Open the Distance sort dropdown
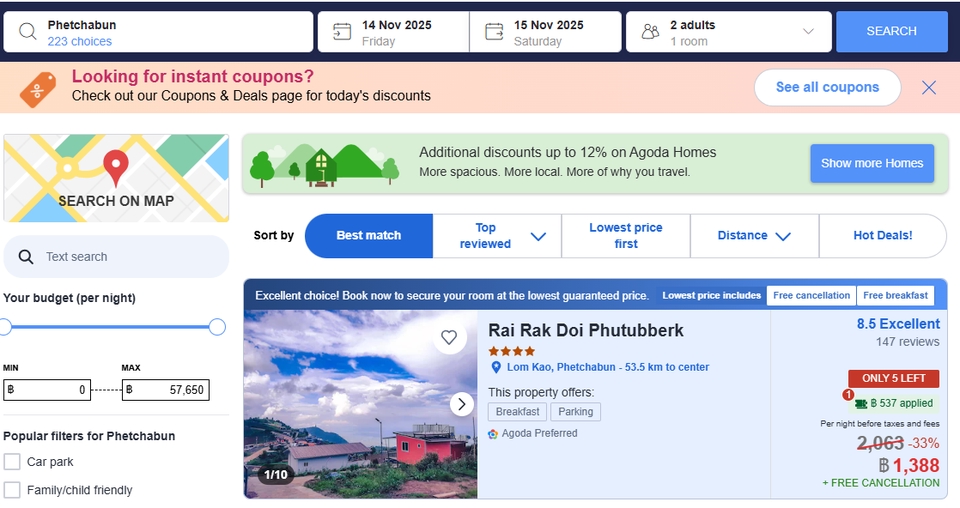 click(783, 236)
